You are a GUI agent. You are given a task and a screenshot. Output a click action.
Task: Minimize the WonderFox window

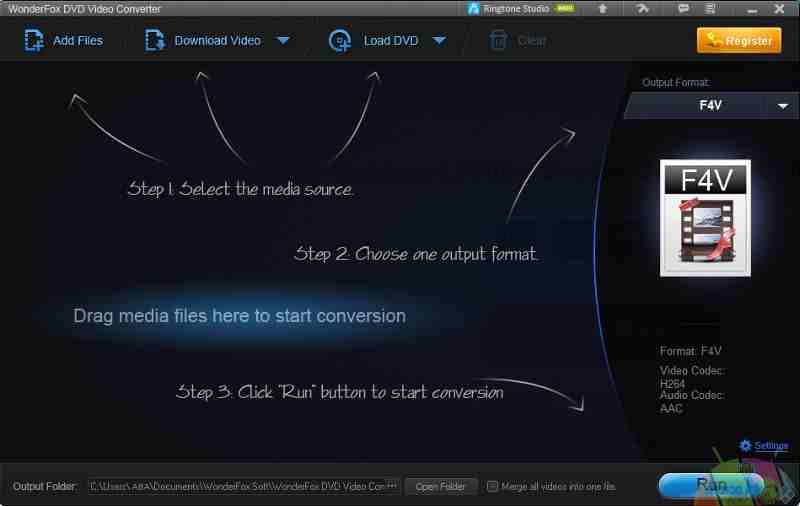[752, 9]
